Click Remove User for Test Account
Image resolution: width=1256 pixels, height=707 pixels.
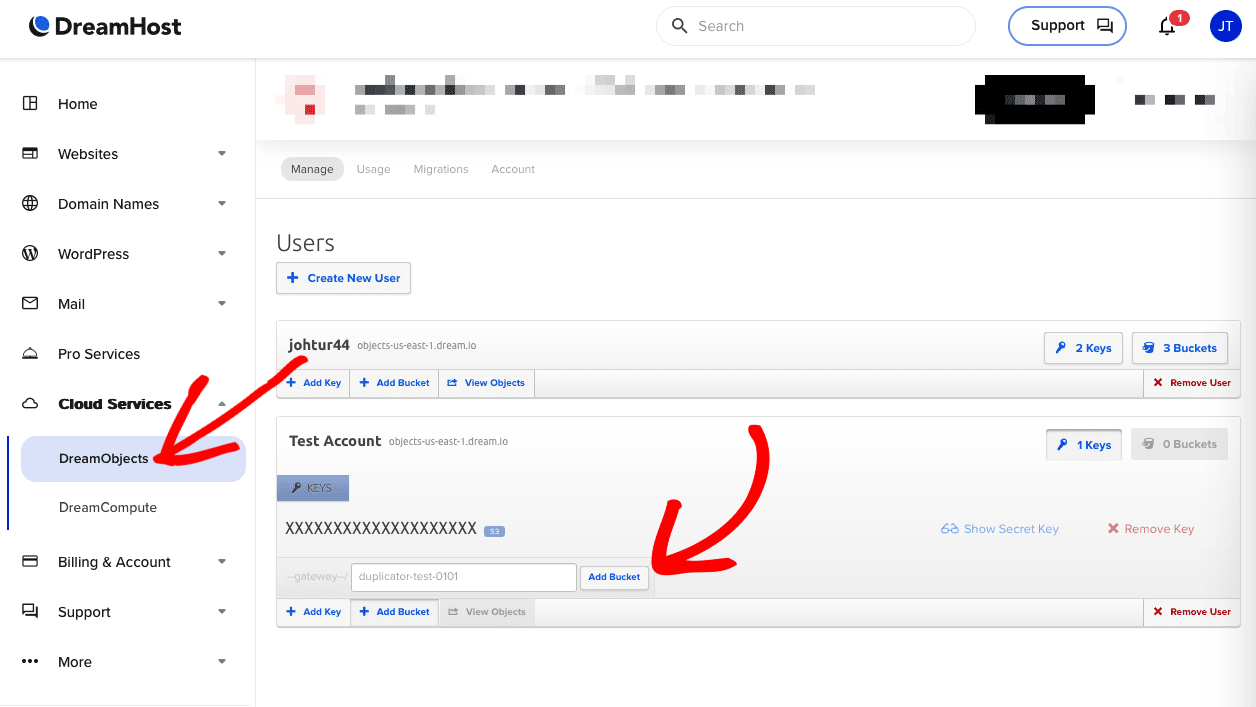pos(1192,612)
